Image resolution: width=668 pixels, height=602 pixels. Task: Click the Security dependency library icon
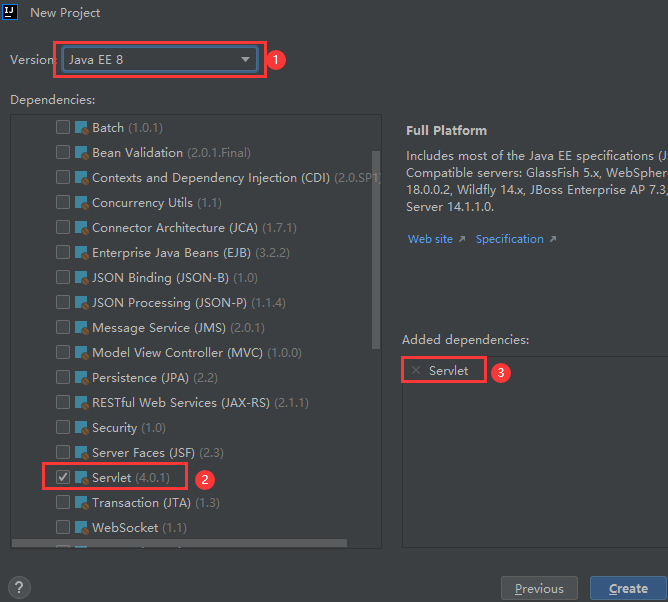[x=81, y=427]
